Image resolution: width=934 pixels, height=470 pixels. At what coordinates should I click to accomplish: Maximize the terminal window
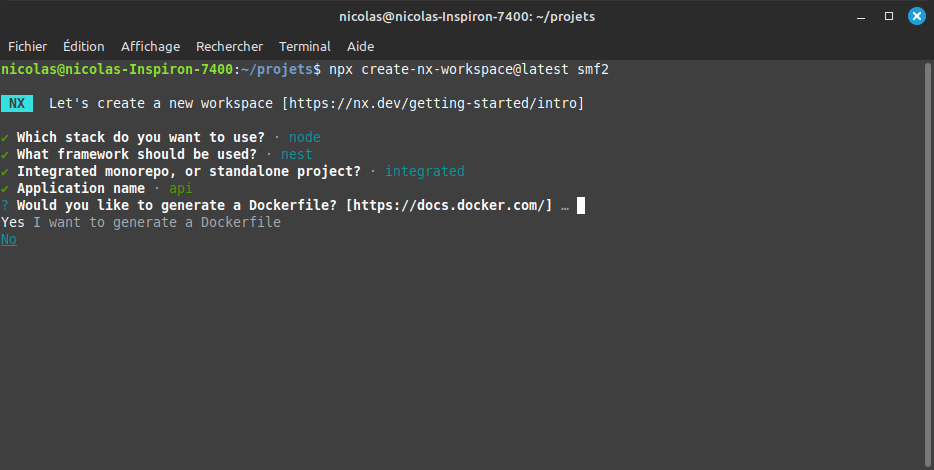[889, 16]
